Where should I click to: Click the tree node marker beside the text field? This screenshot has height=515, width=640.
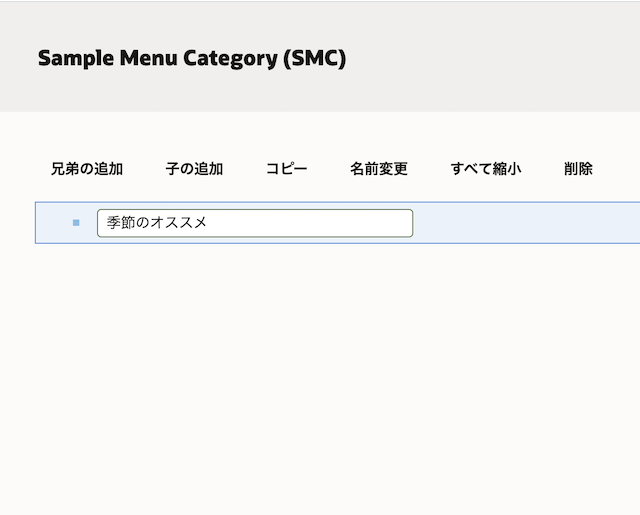coord(76,223)
